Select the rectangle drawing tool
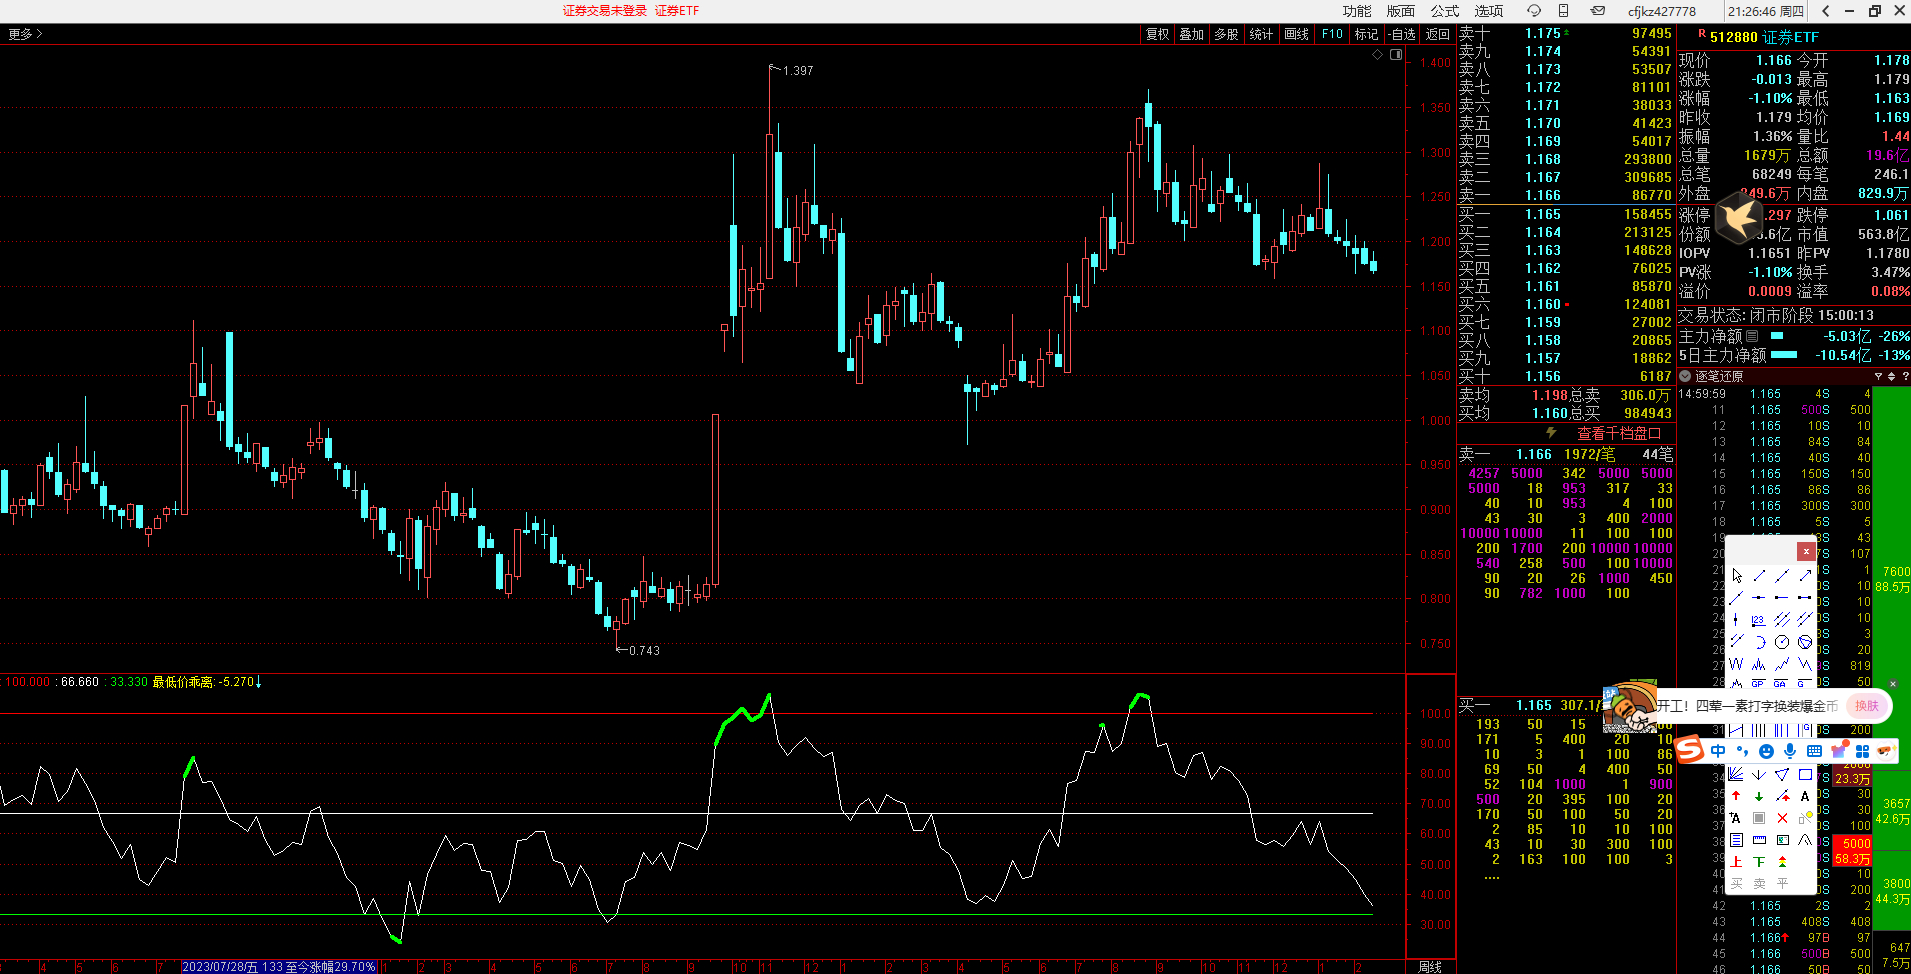1911x974 pixels. (1805, 774)
